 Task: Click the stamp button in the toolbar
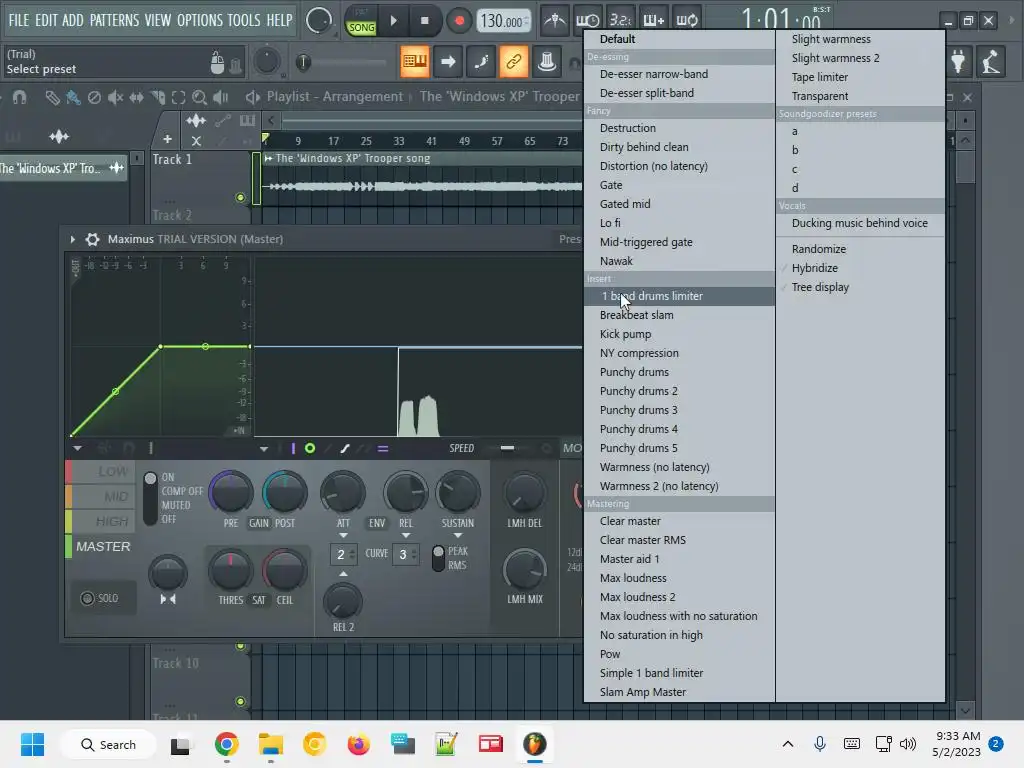pyautogui.click(x=547, y=62)
